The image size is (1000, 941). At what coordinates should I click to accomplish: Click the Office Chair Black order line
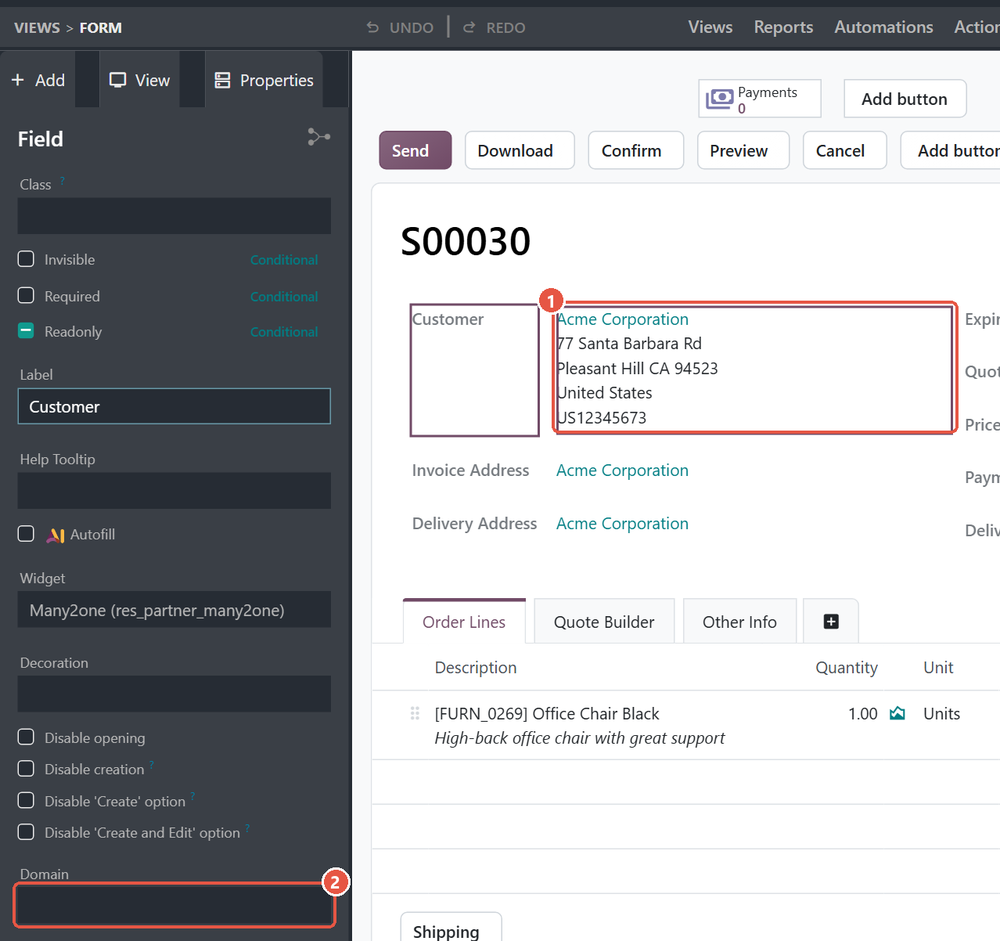(547, 713)
